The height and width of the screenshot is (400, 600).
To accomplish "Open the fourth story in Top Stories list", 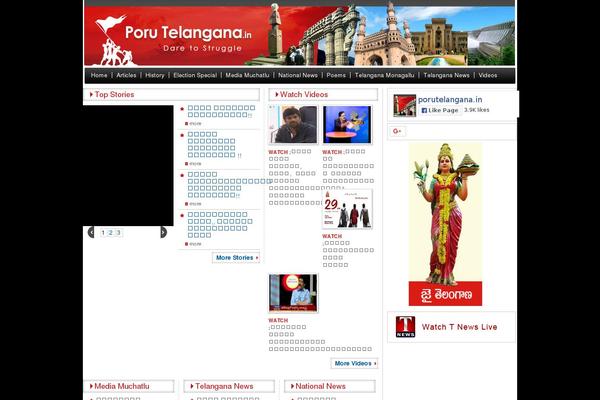I will 220,225.
